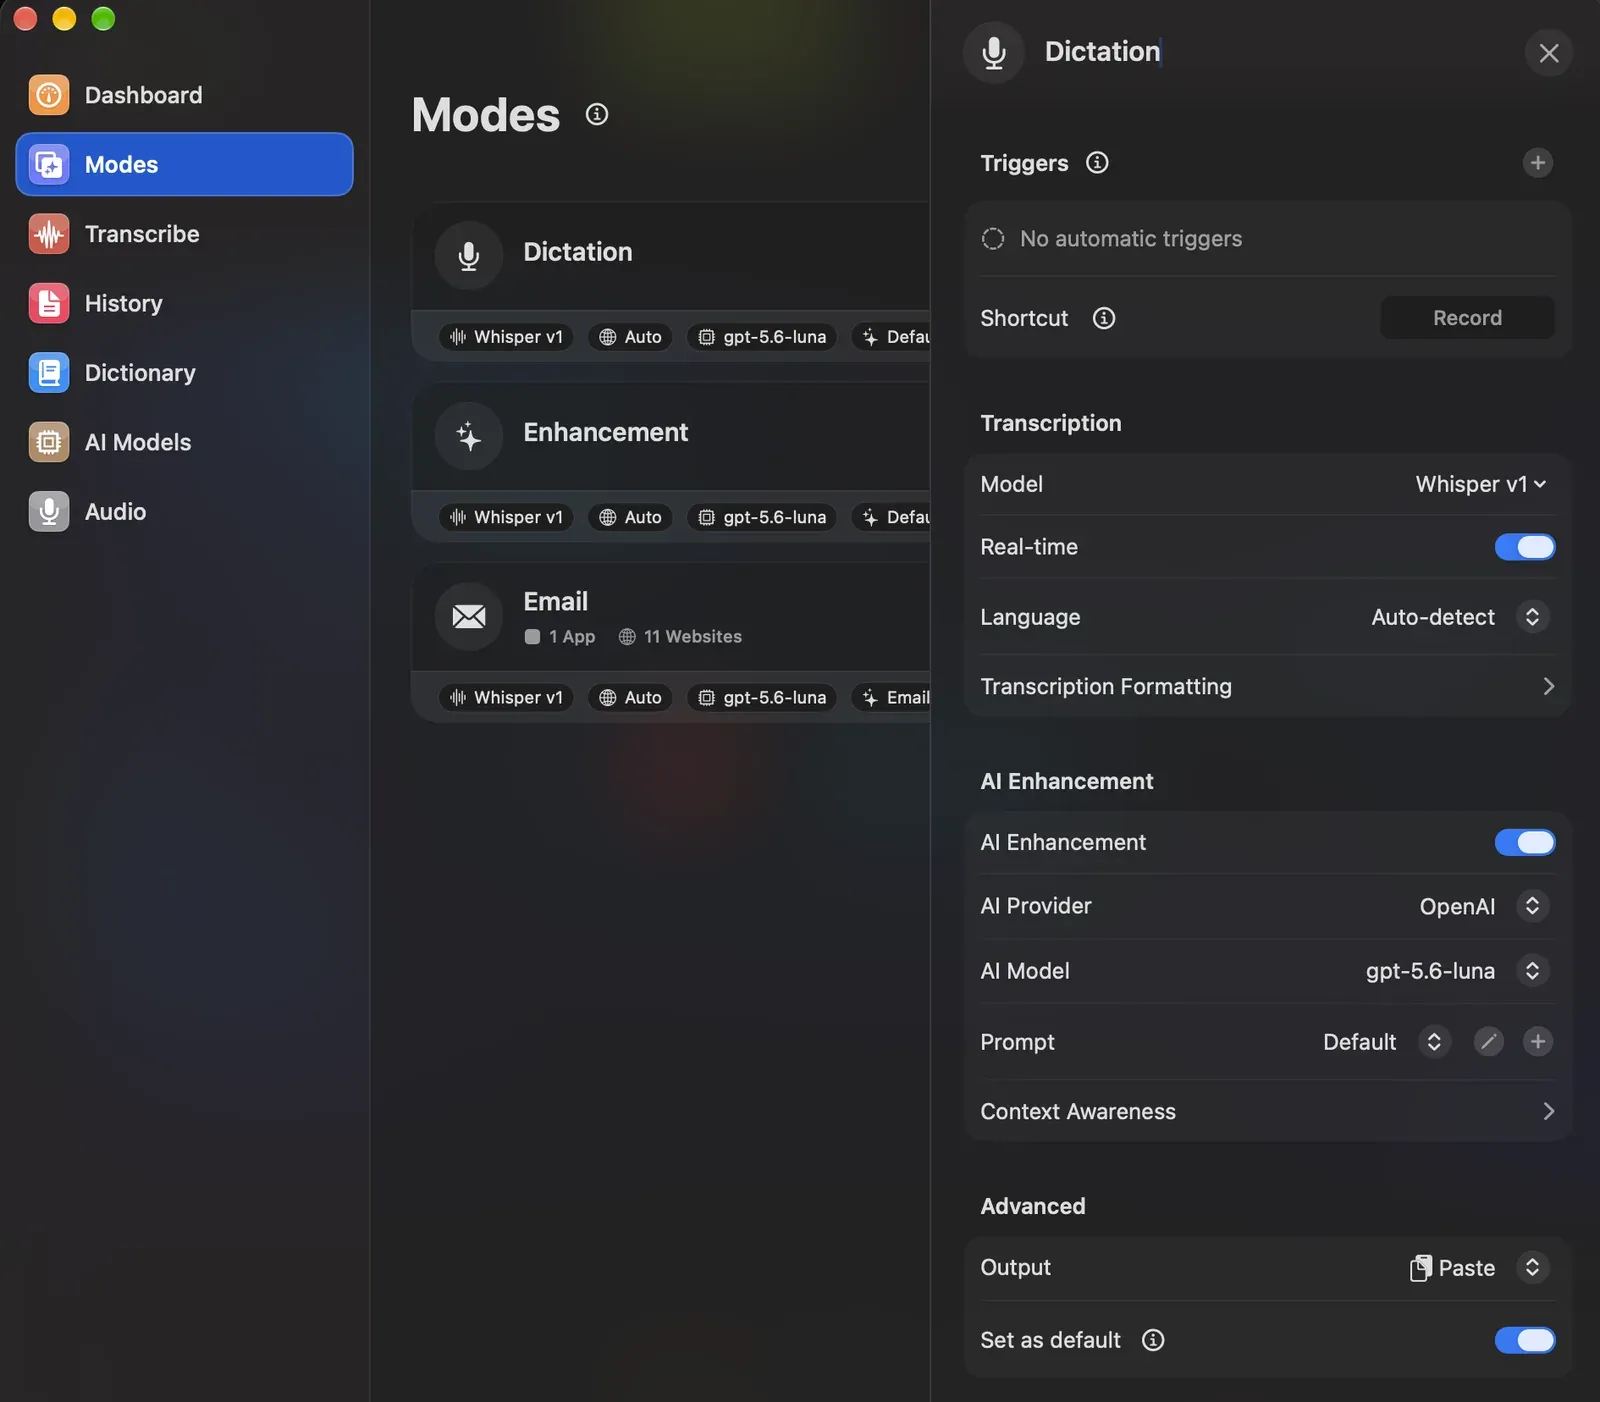Expand Transcription Formatting settings
Screen dimensions: 1600x1402
coord(1267,686)
